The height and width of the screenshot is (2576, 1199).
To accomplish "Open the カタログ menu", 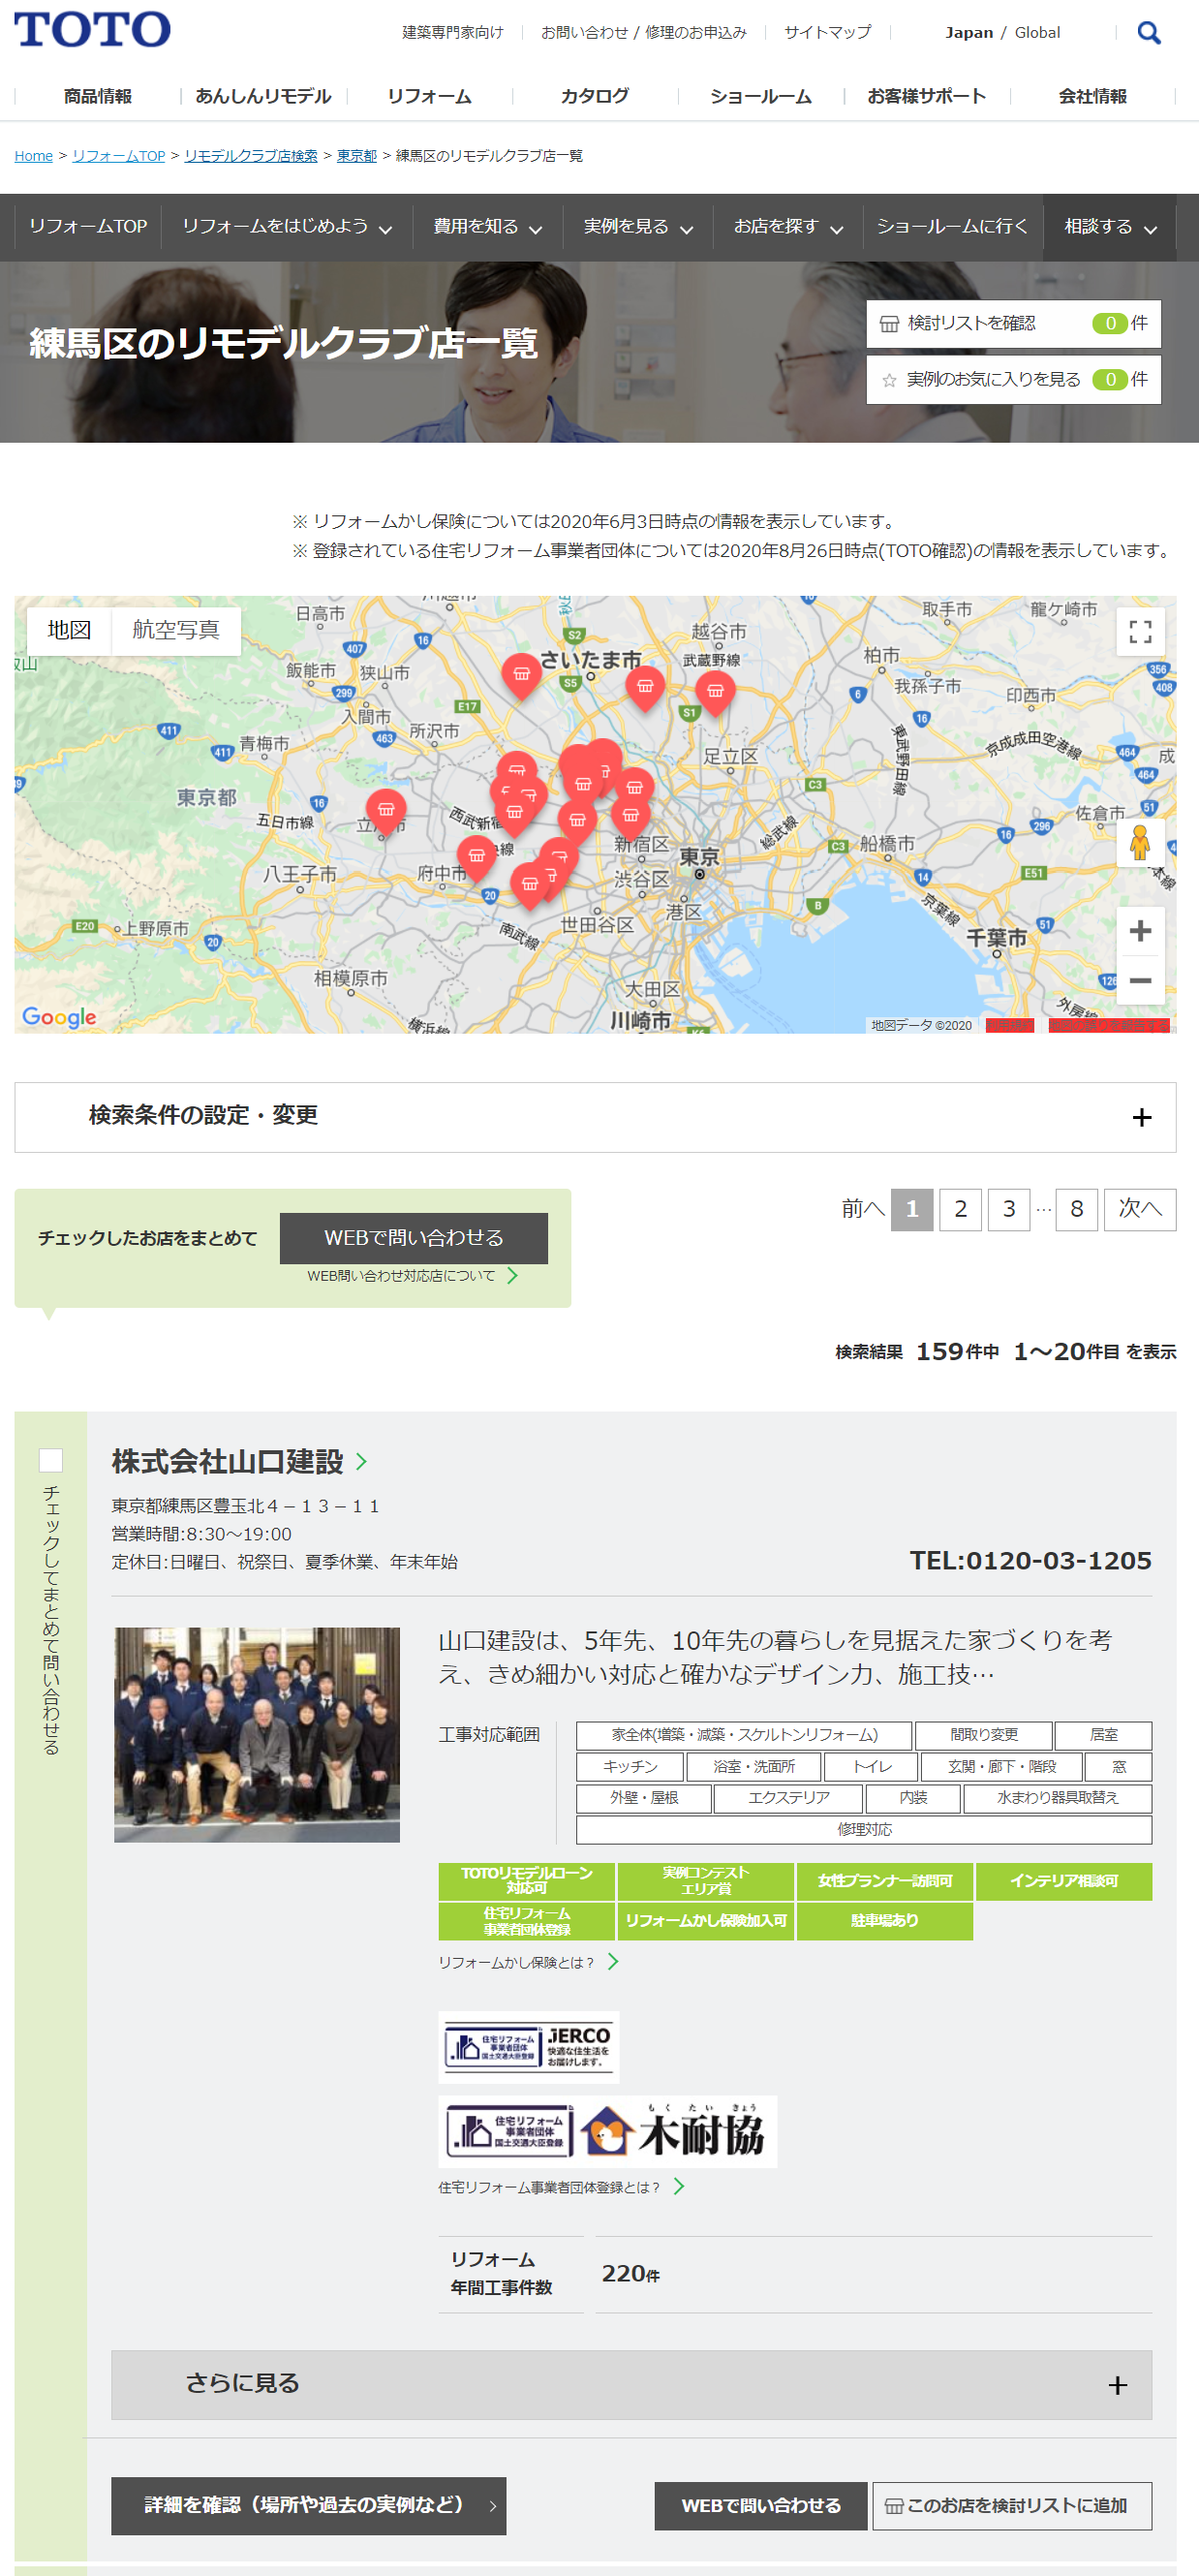I will click(x=595, y=96).
